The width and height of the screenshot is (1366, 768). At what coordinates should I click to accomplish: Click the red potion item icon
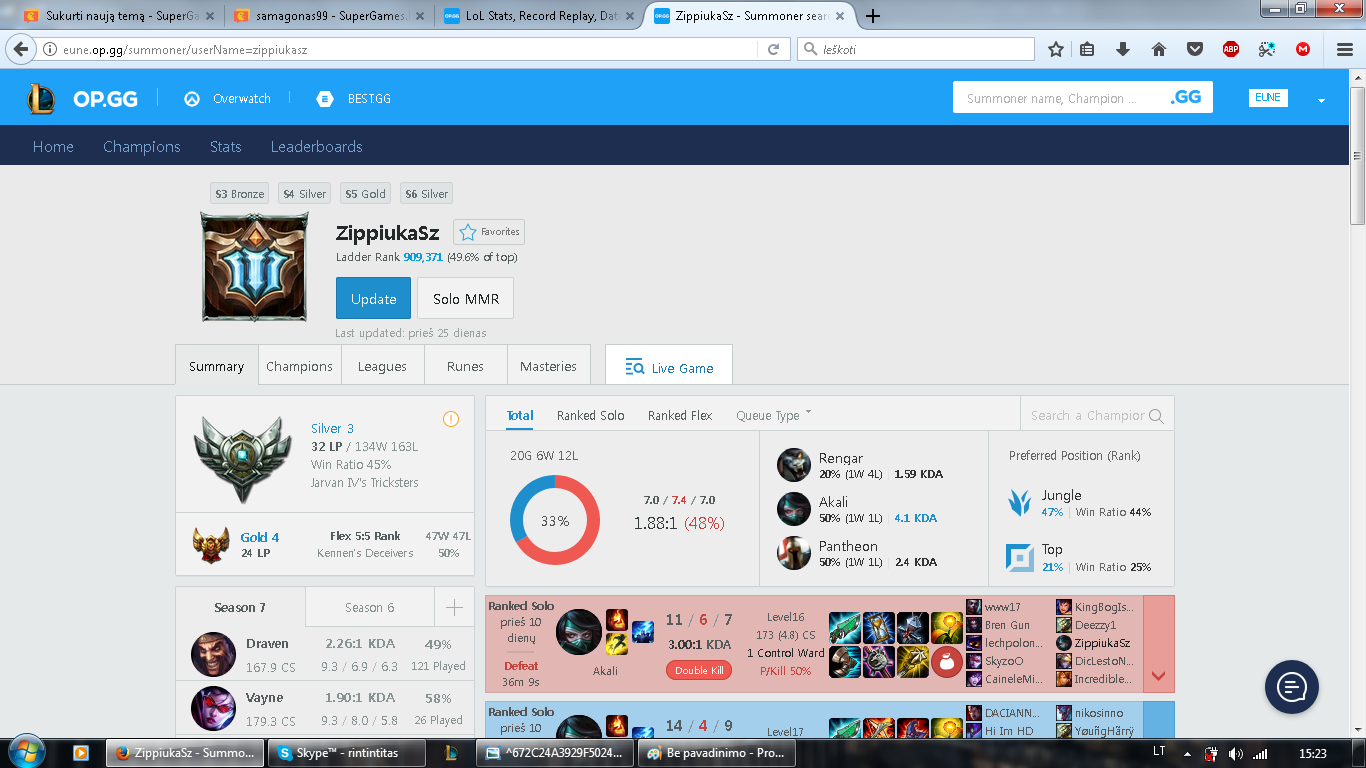coord(947,661)
